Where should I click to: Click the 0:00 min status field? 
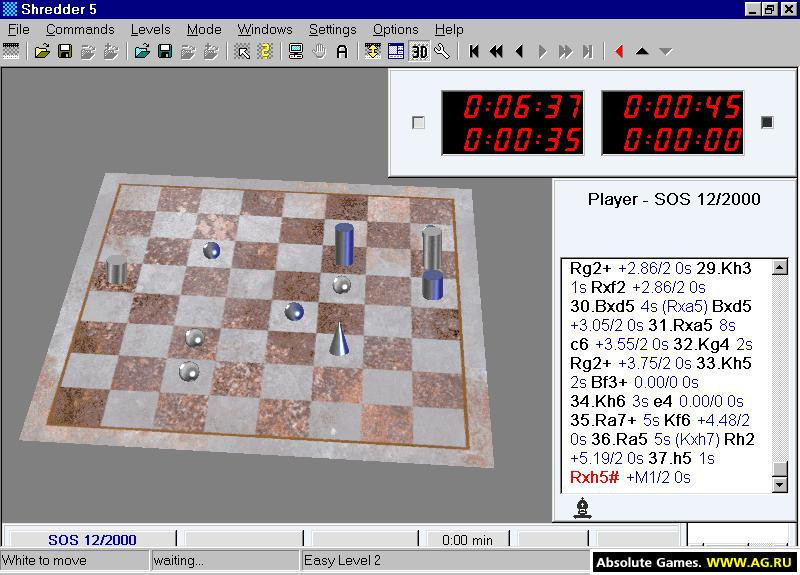click(x=467, y=540)
